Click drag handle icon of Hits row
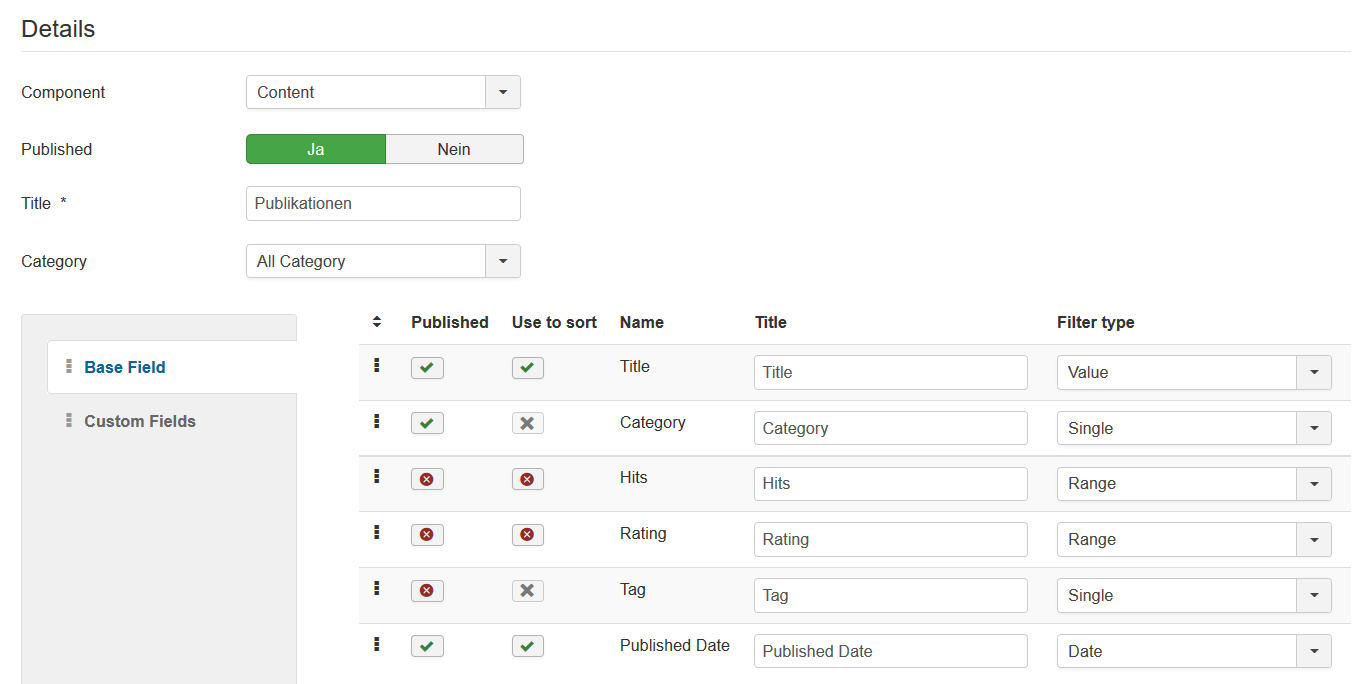1363x684 pixels. (x=376, y=477)
